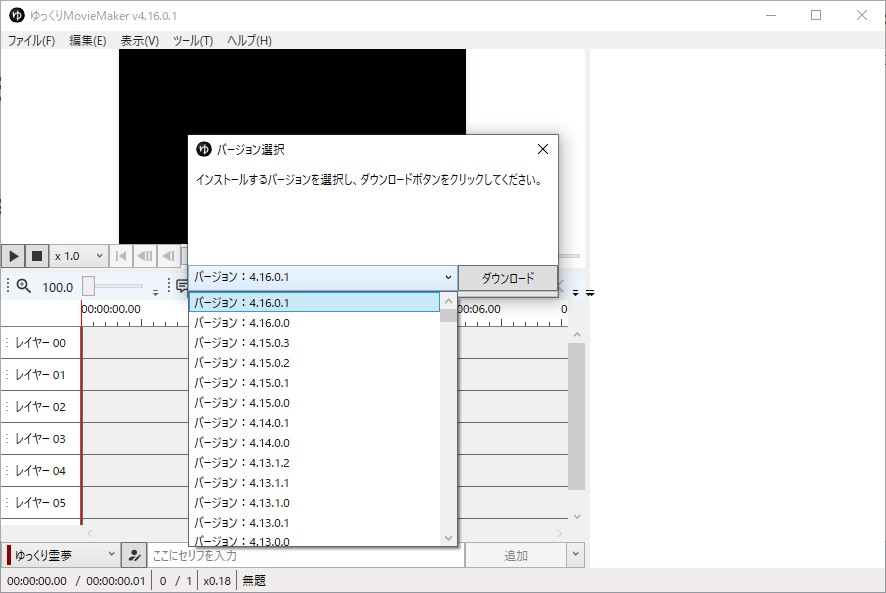886x593 pixels.
Task: Click the timeline ruler at 00:00:00.00
Action: pos(111,309)
